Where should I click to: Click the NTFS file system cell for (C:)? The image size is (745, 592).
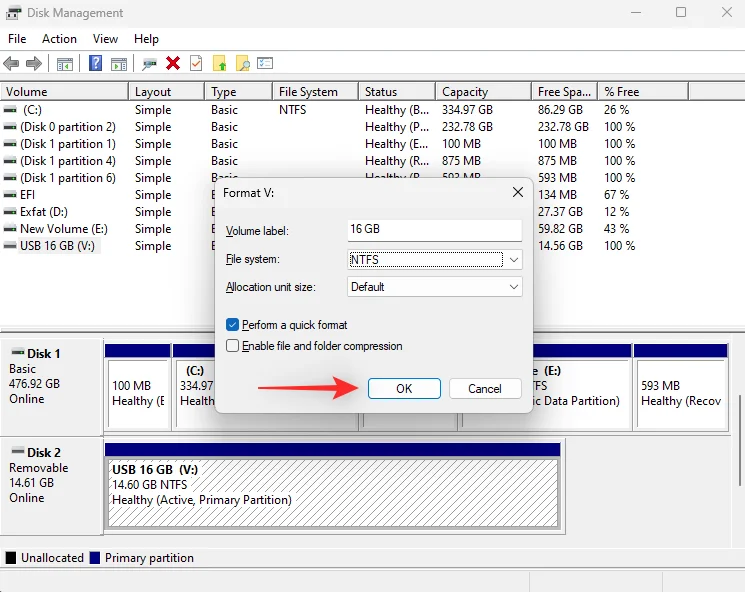click(x=293, y=110)
